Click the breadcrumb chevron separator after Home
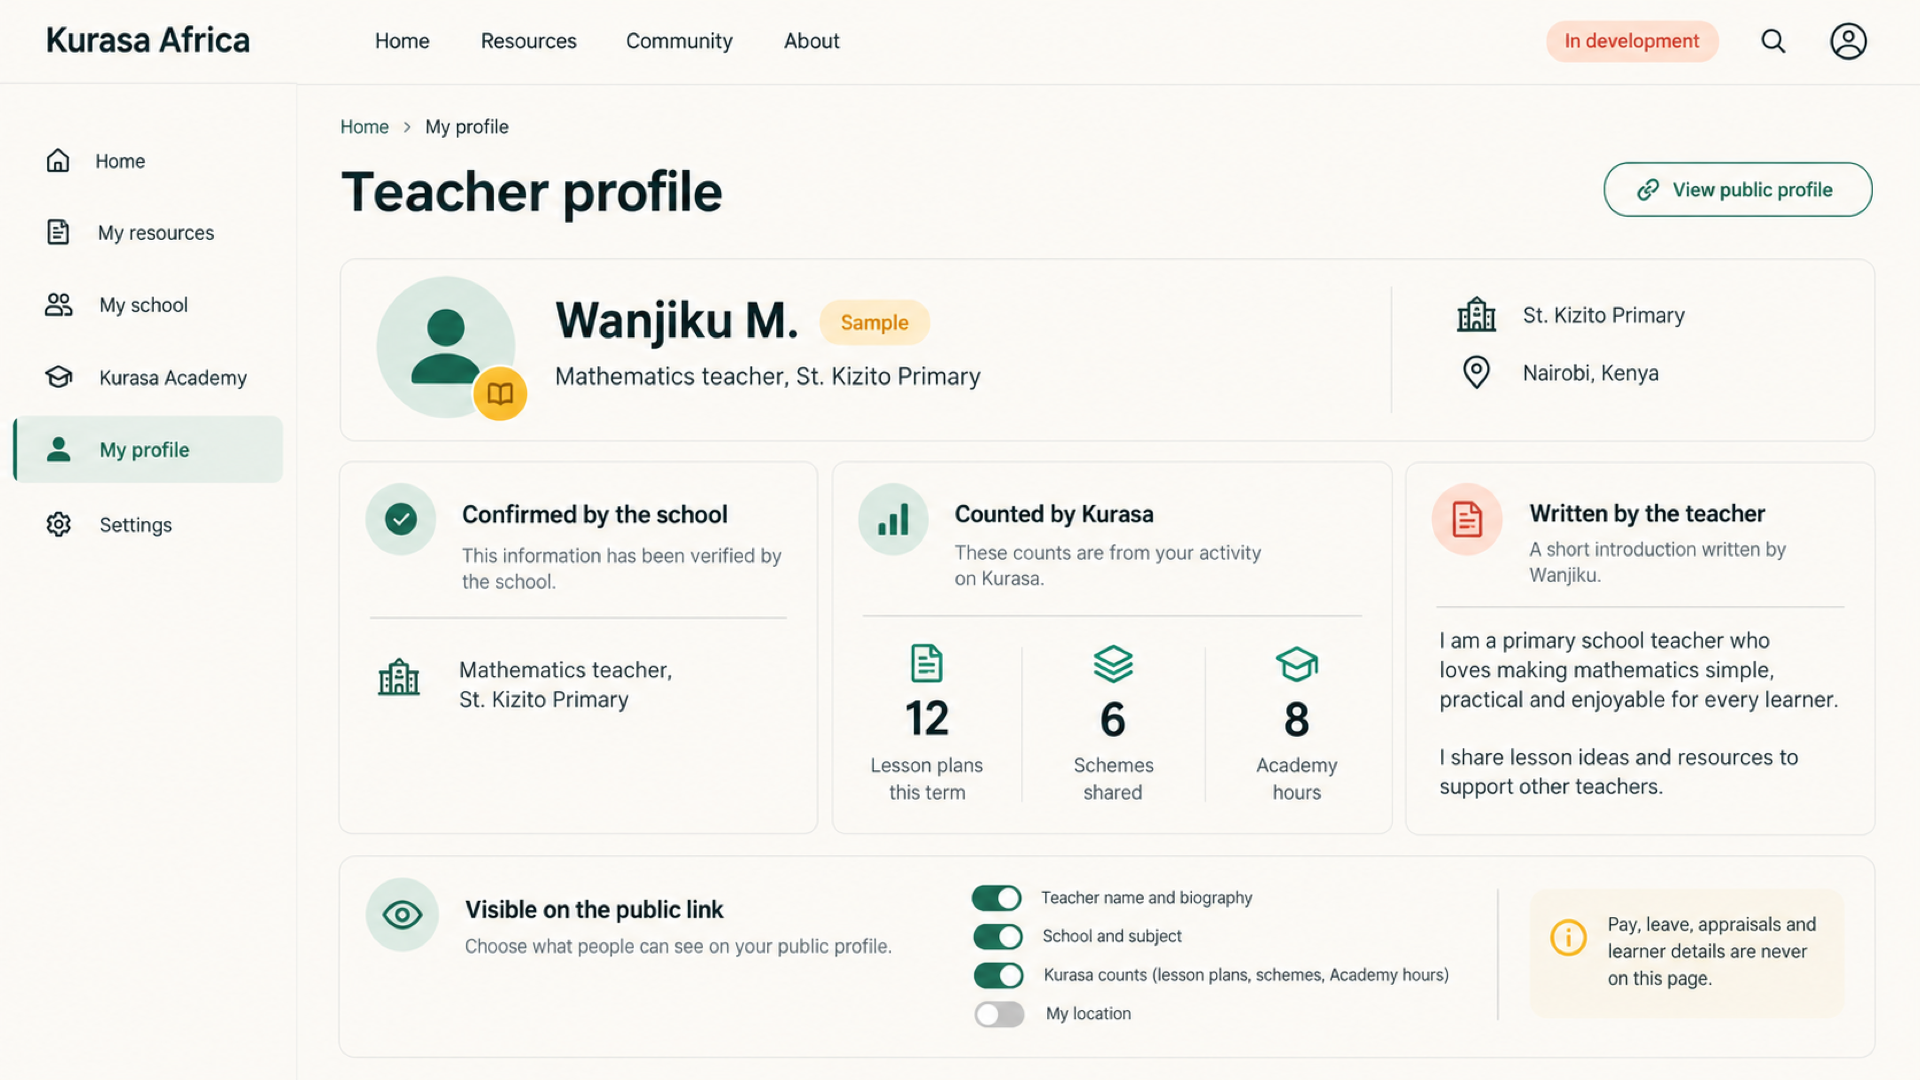The image size is (1920, 1080). 407,127
